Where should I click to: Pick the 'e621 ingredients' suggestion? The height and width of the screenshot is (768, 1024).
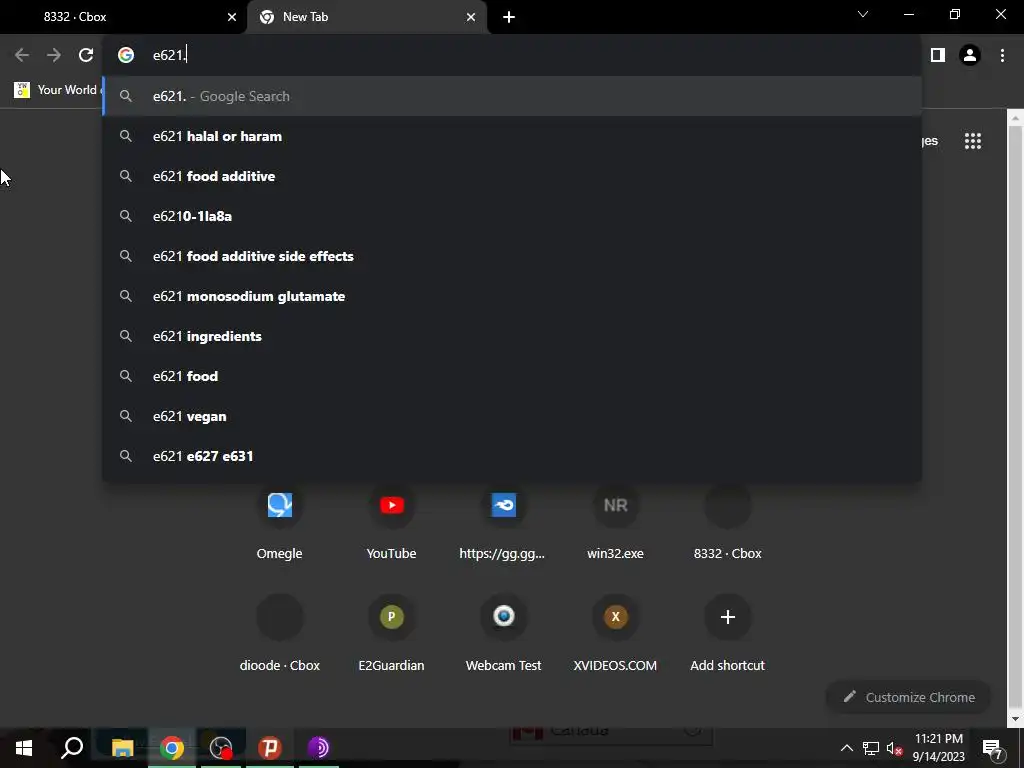(x=512, y=336)
